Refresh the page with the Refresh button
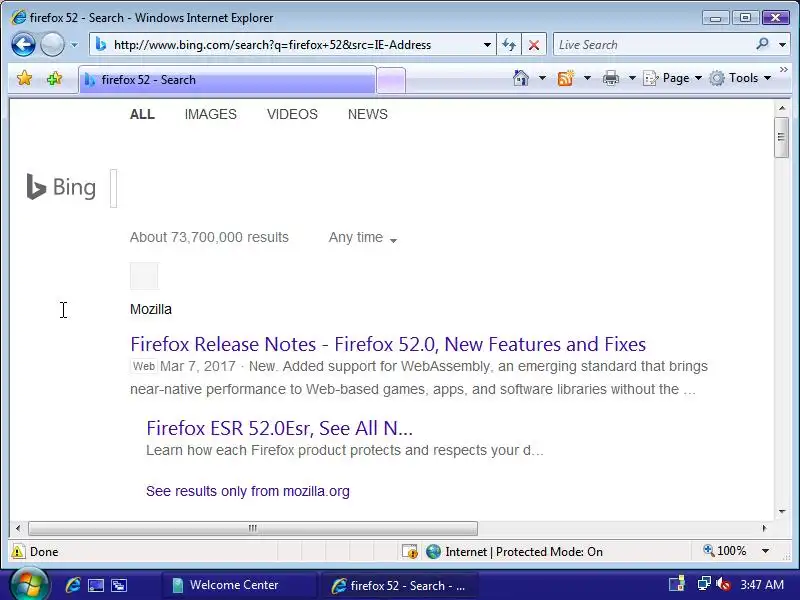Image resolution: width=800 pixels, height=600 pixels. point(509,45)
